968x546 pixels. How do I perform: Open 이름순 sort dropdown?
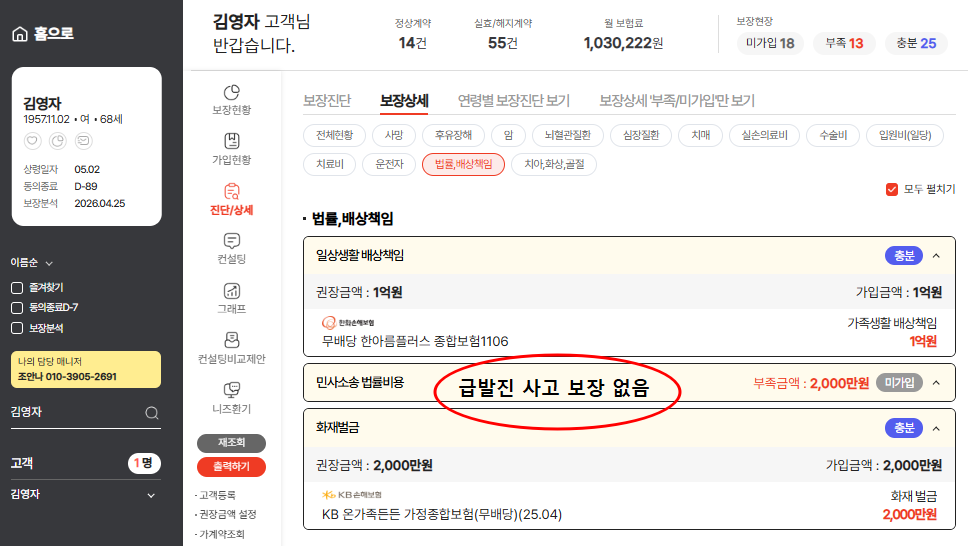click(31, 262)
